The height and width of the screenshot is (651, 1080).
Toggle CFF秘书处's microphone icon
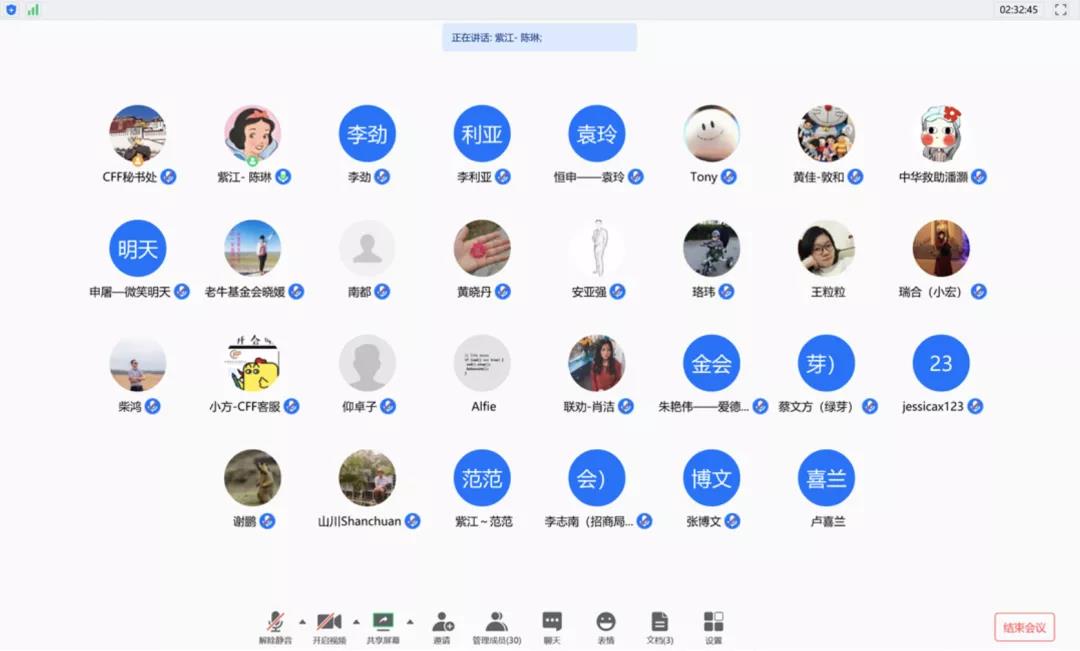pyautogui.click(x=169, y=176)
